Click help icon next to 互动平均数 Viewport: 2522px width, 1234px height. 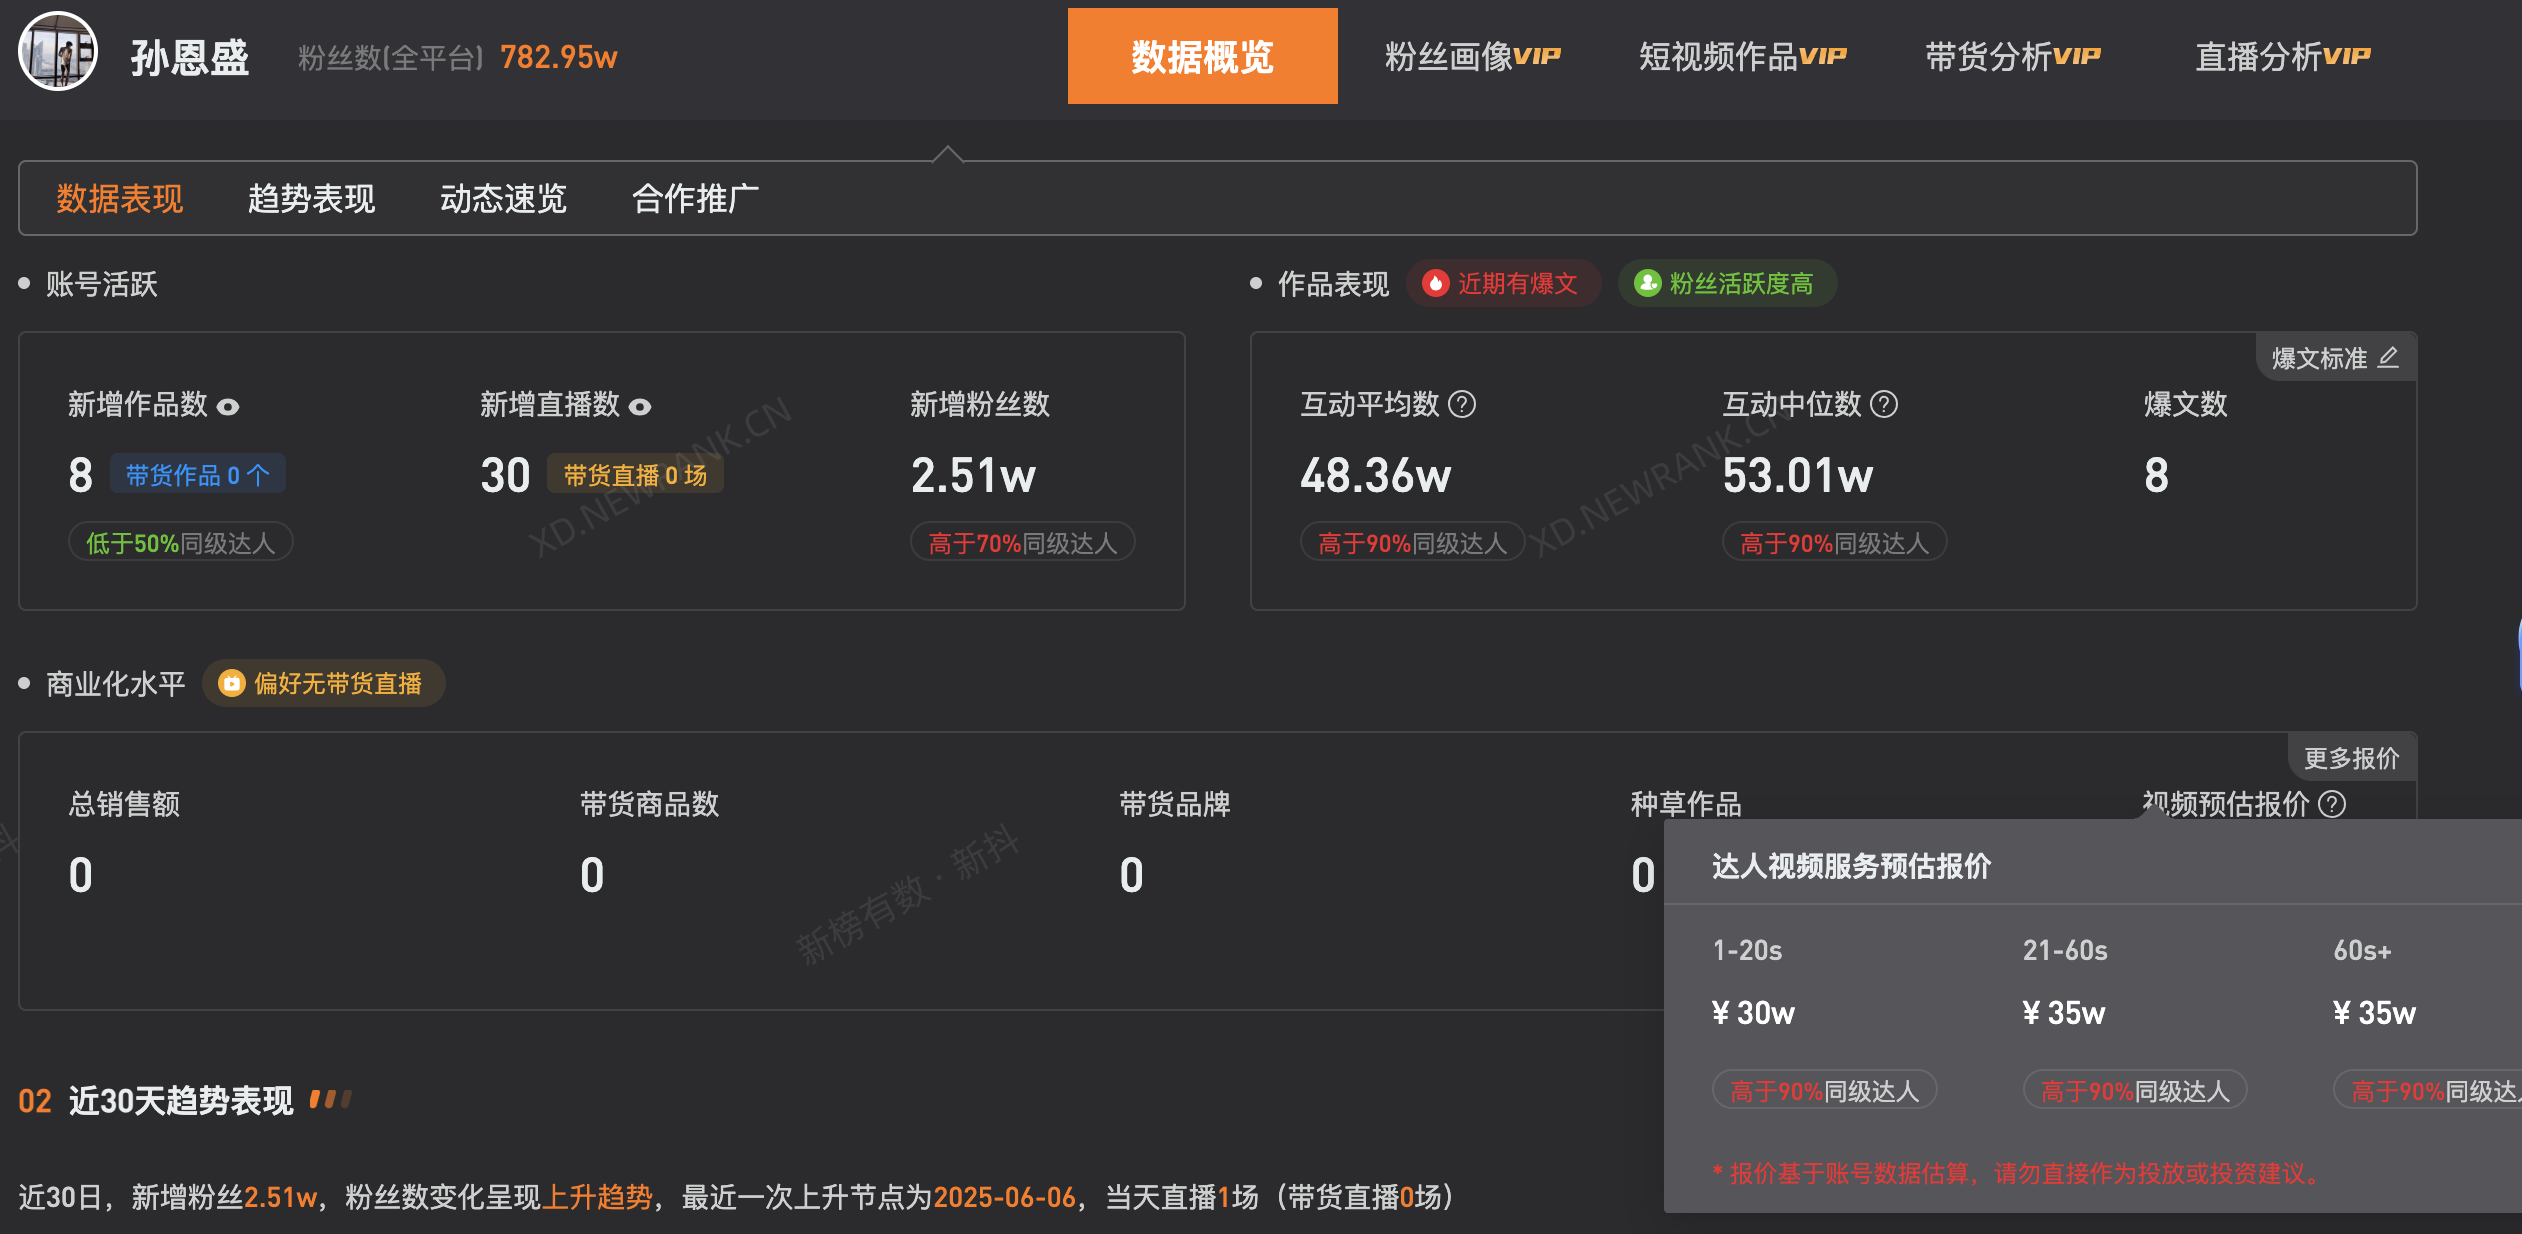click(1462, 404)
